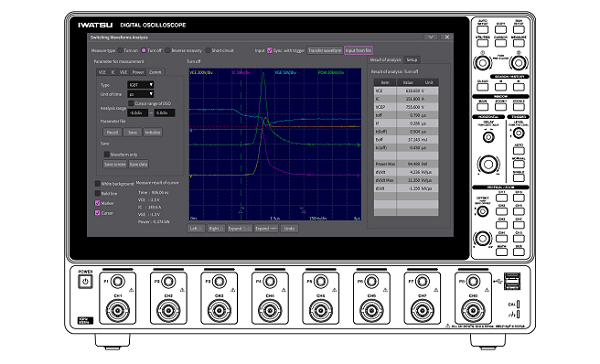Screen dimensions: 600x364
Task: Disable the Marker checkbox
Action: pyautogui.click(x=98, y=203)
